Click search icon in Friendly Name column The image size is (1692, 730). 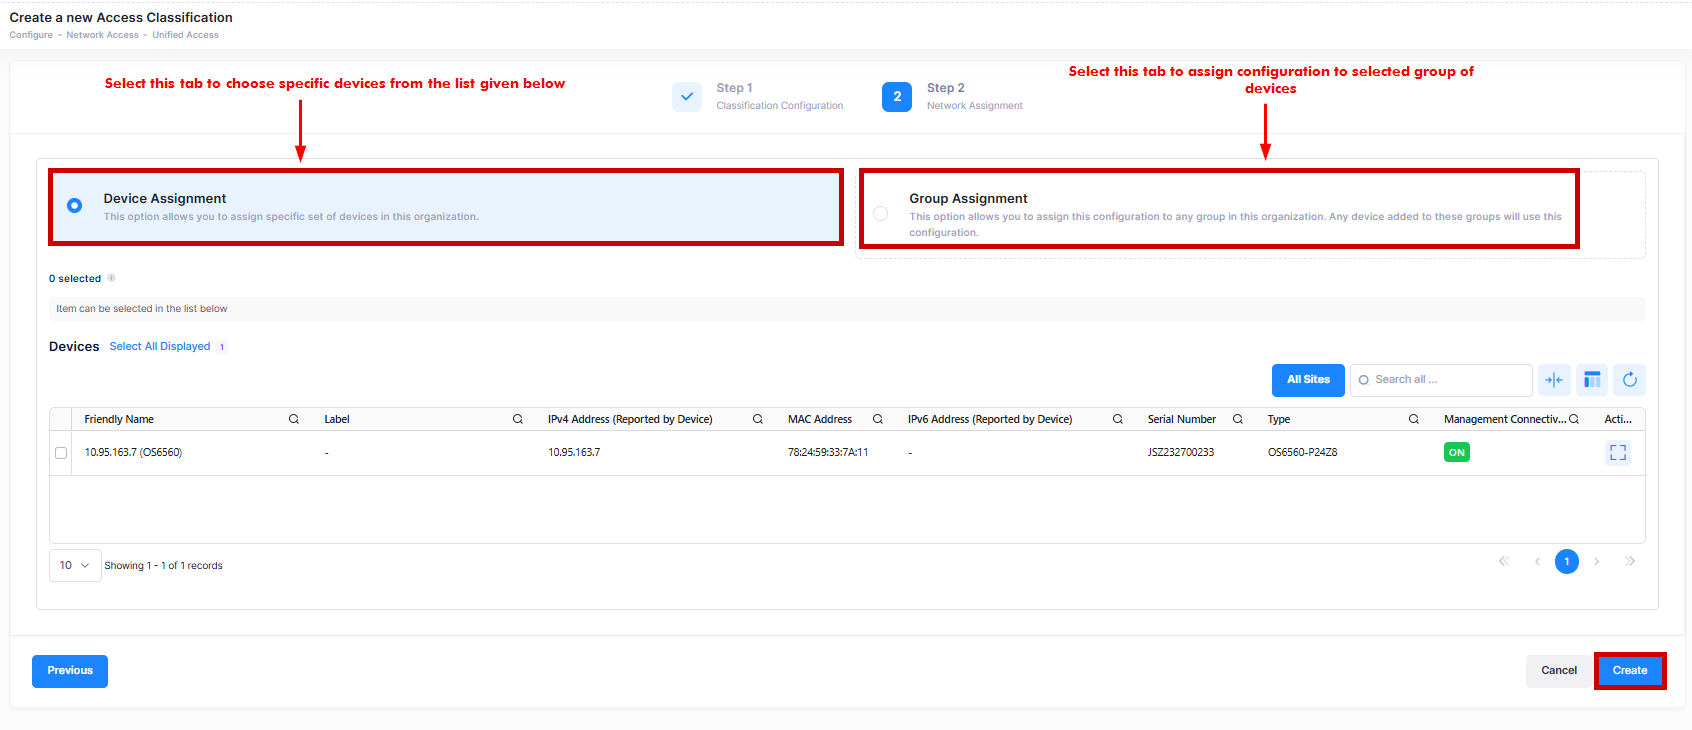point(294,420)
